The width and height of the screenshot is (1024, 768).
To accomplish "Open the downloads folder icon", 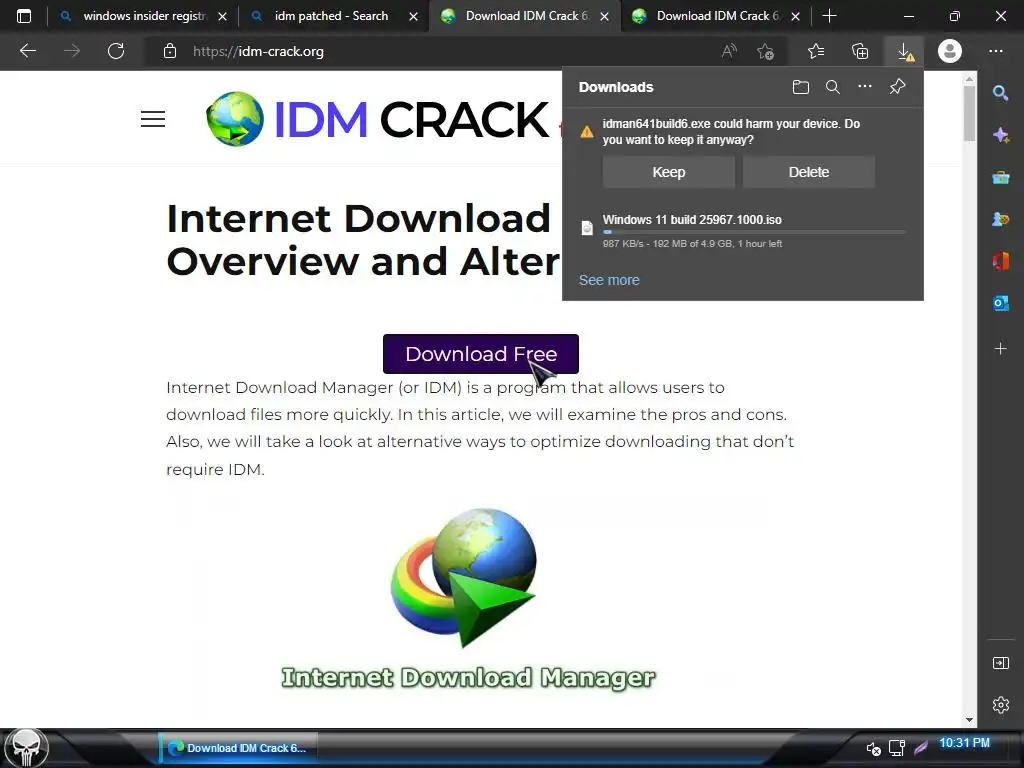I will coord(801,87).
